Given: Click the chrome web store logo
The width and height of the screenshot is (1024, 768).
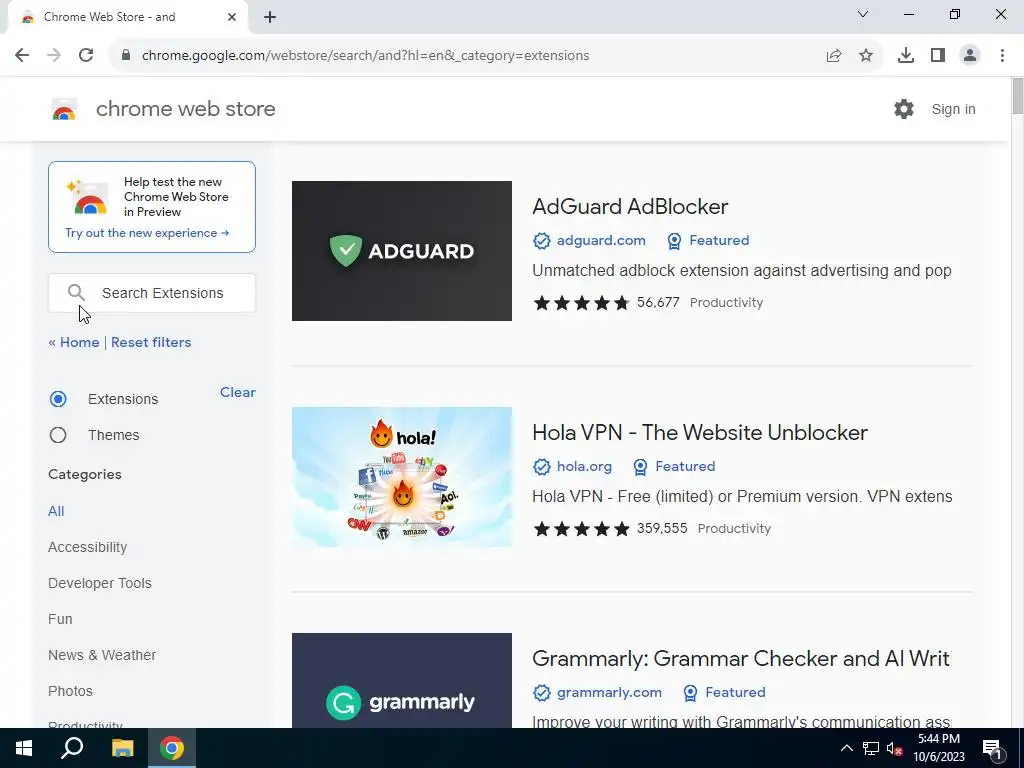Looking at the screenshot, I should tap(64, 109).
